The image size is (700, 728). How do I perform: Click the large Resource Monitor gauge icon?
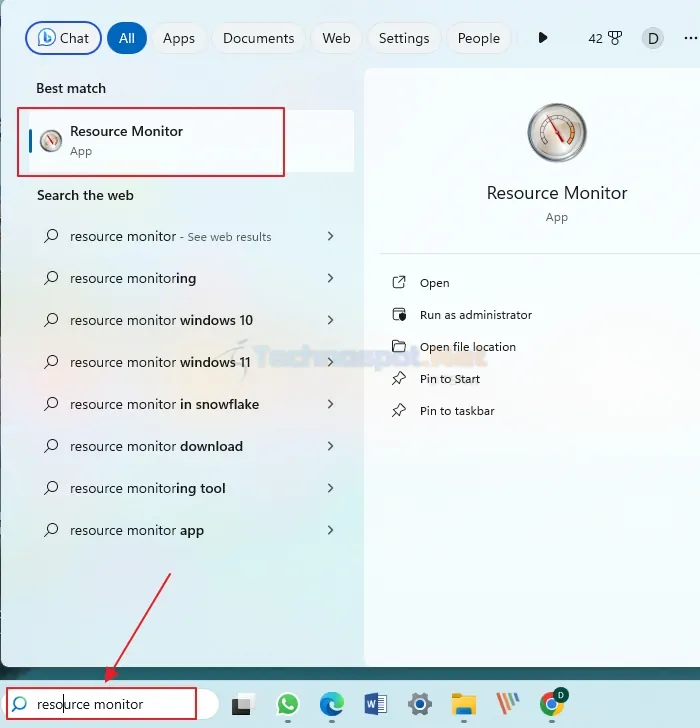click(557, 132)
